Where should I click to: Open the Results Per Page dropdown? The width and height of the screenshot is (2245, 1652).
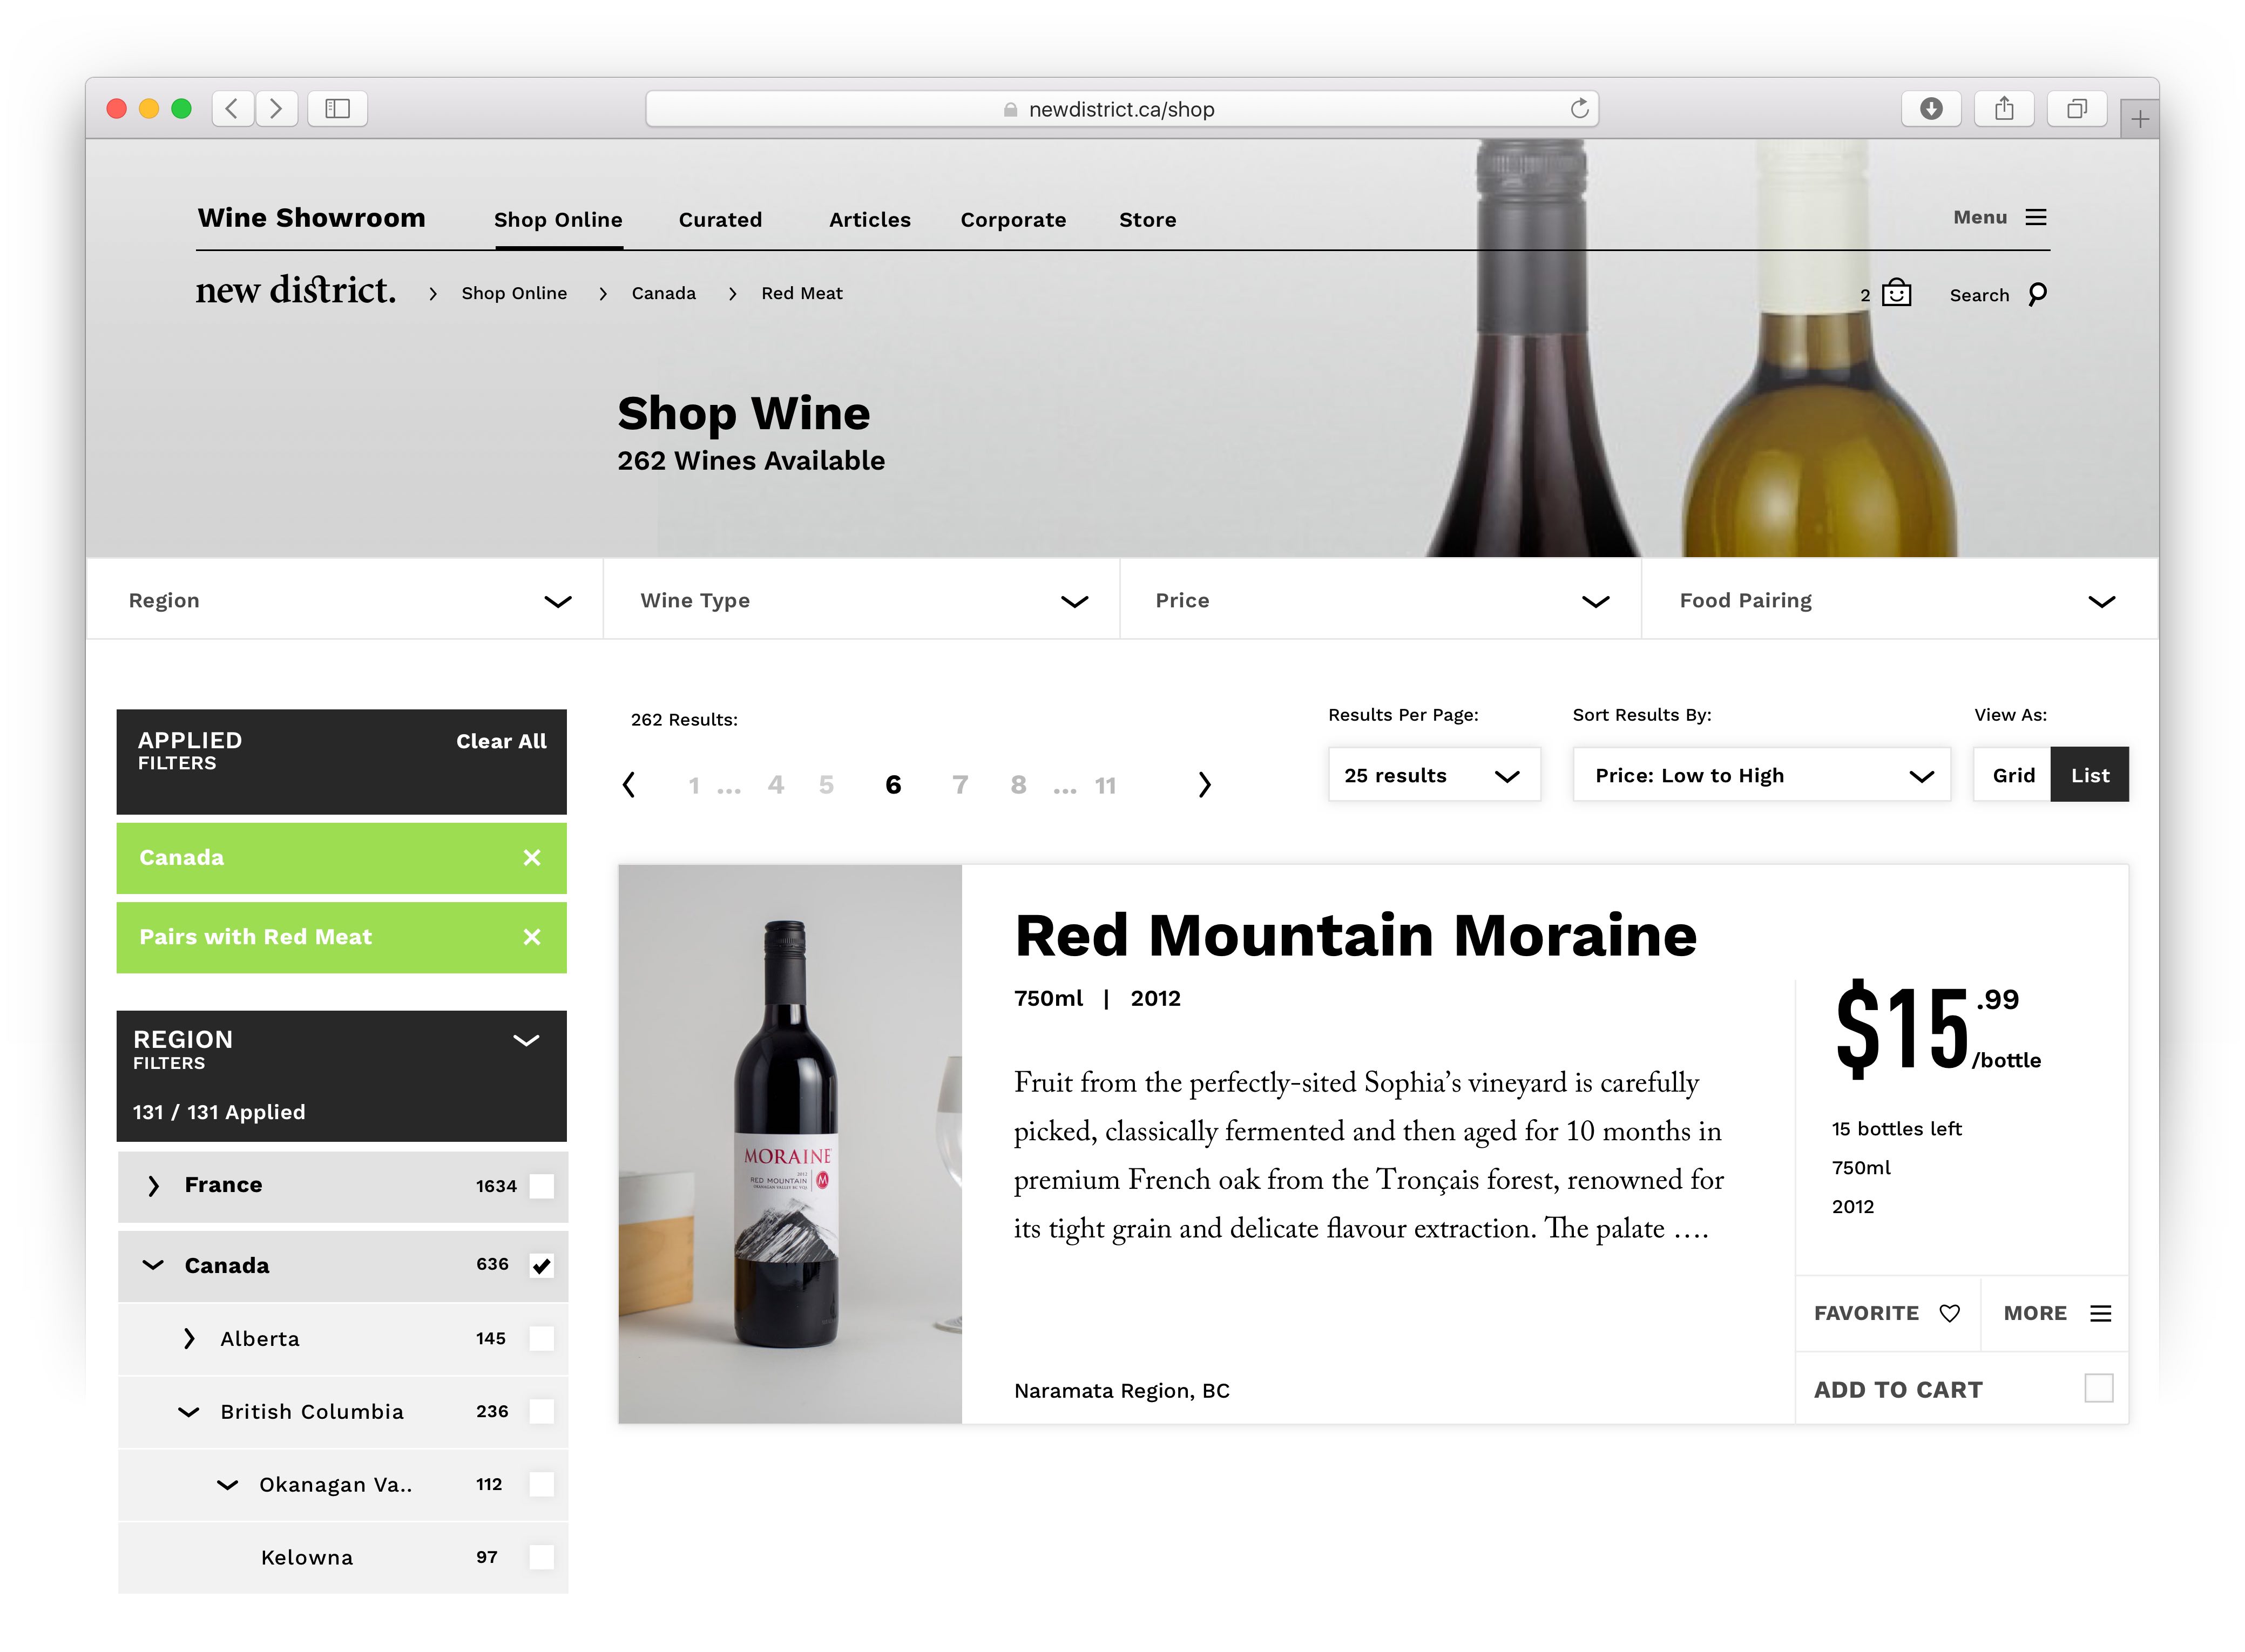coord(1434,775)
